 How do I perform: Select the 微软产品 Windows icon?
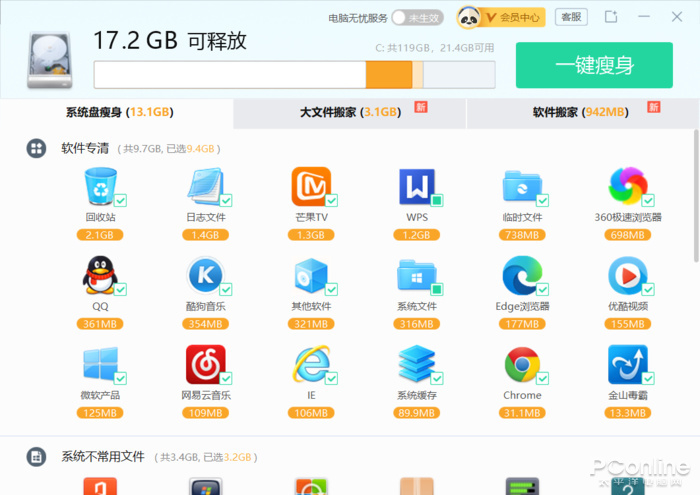tap(100, 364)
